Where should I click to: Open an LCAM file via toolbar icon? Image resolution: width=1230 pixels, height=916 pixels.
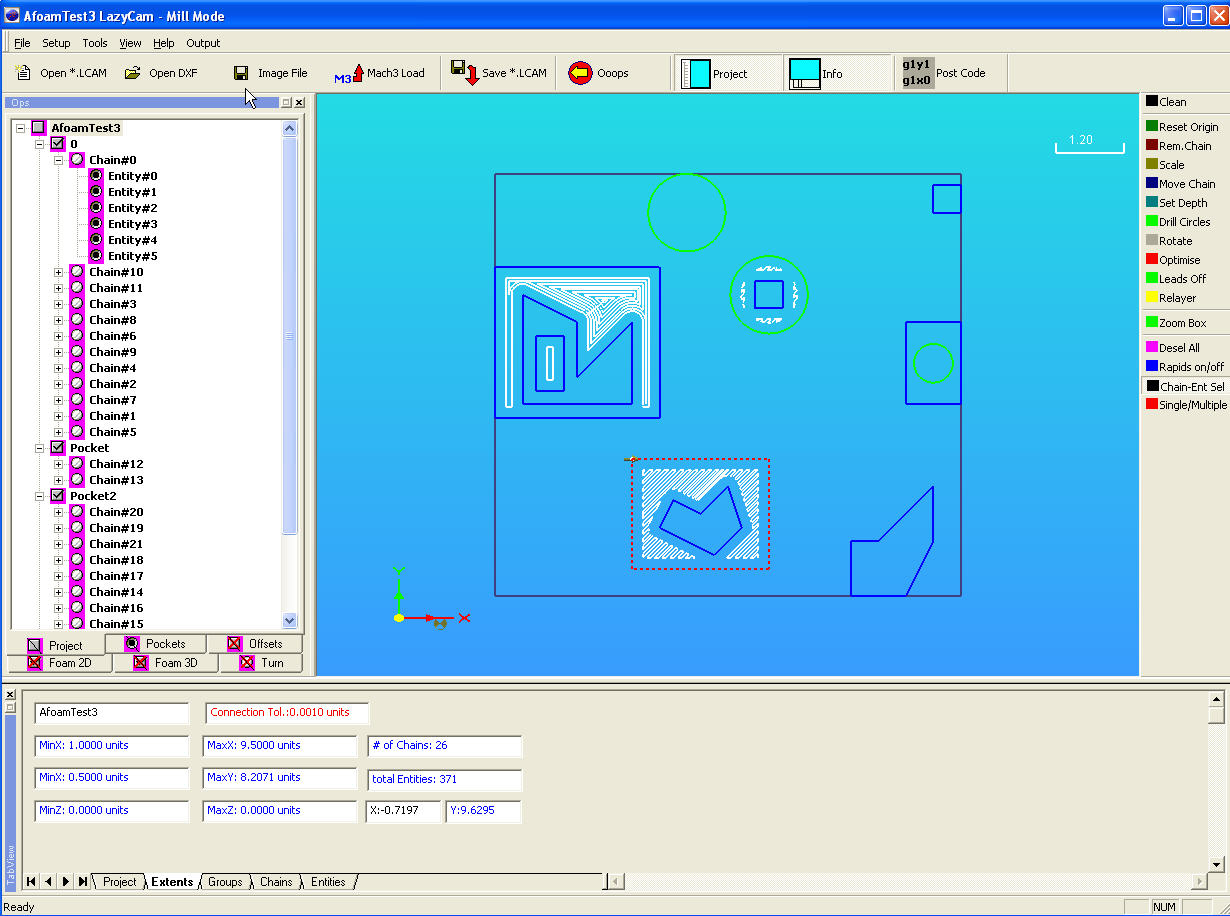click(x=24, y=73)
